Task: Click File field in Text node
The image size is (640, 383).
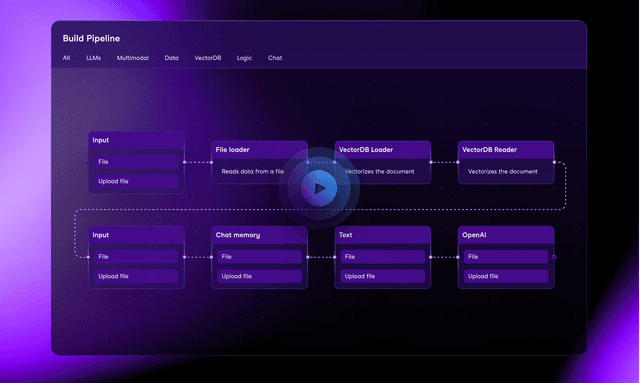Action: [383, 257]
